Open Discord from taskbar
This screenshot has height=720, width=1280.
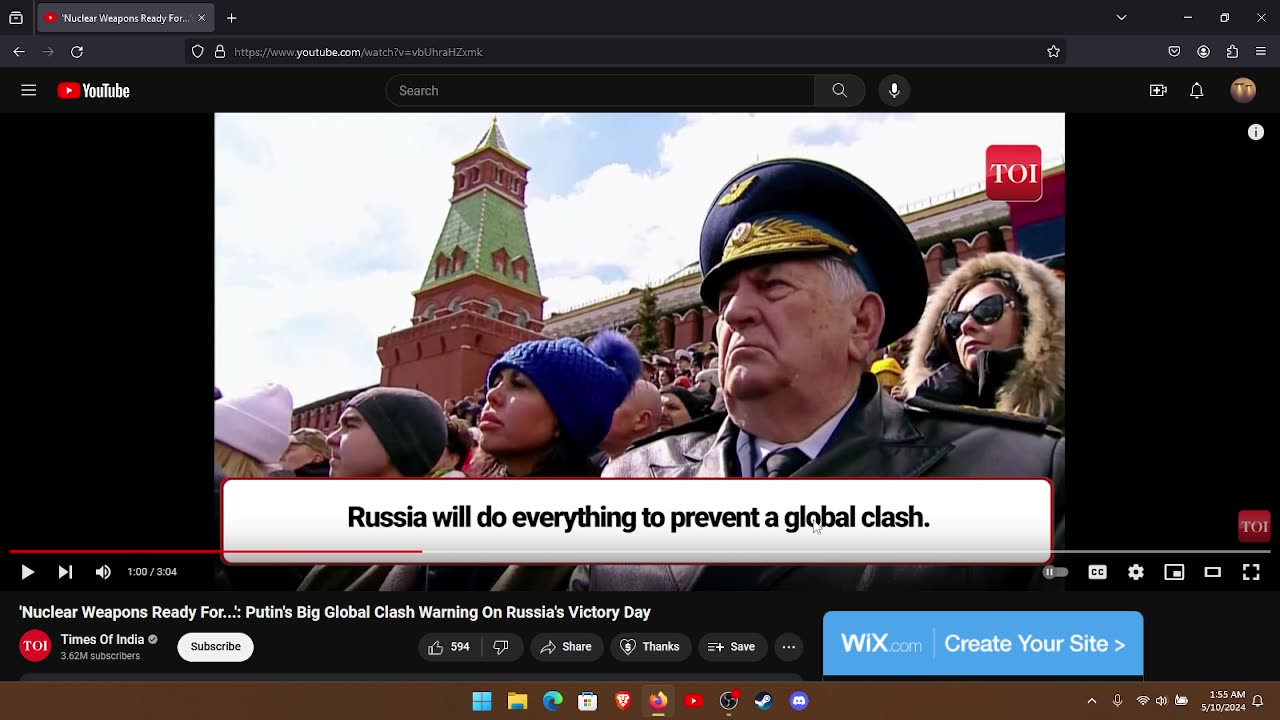tap(799, 701)
